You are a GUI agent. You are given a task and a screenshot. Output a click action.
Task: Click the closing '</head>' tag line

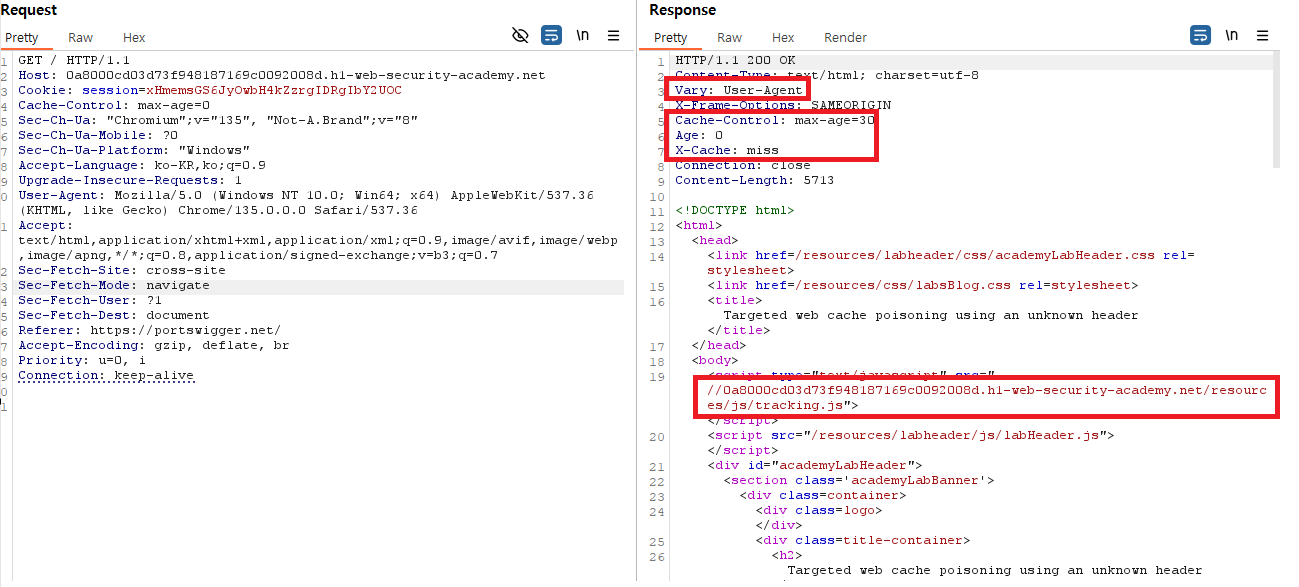[x=719, y=345]
